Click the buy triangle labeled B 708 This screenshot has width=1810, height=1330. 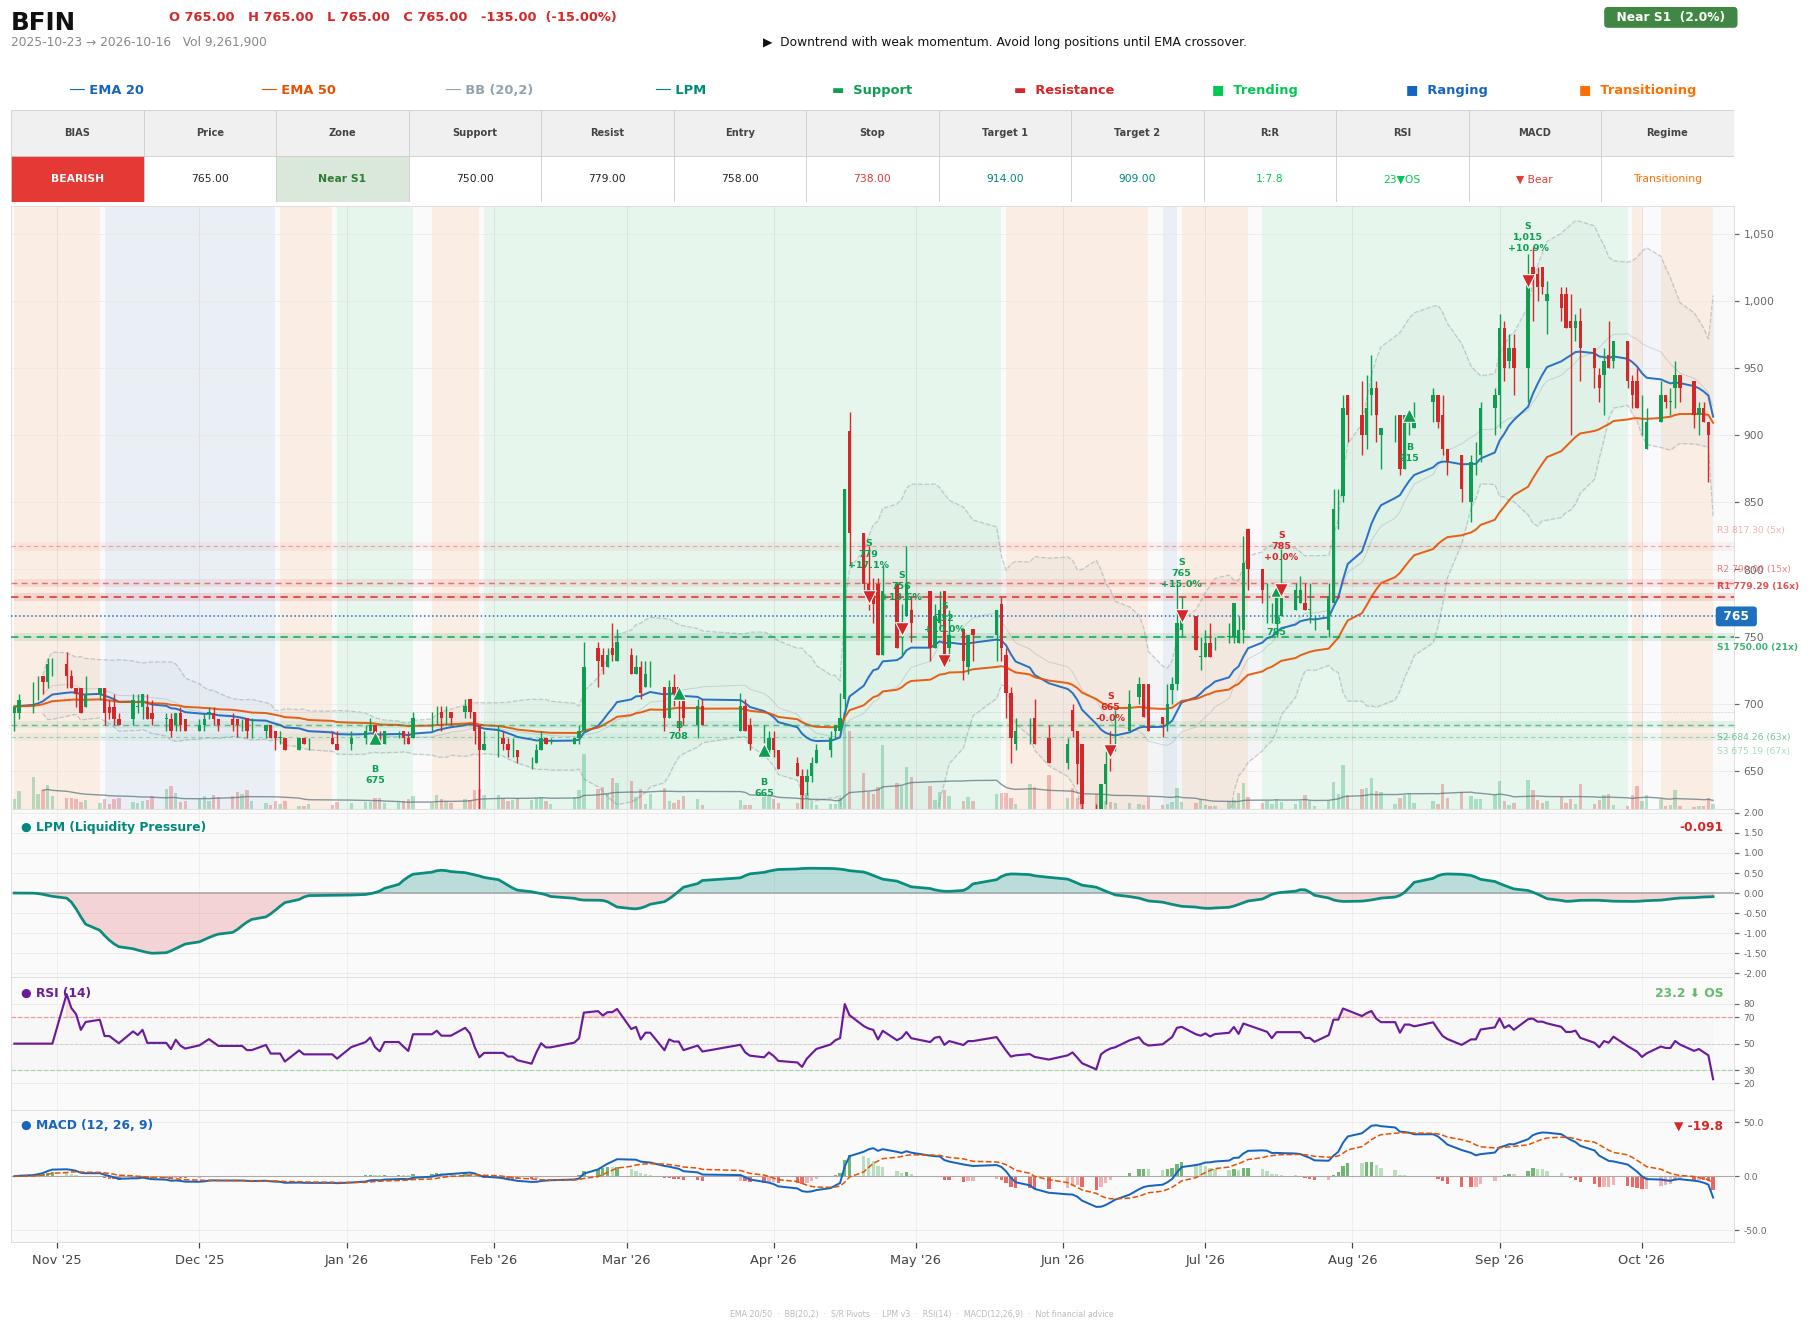(679, 694)
